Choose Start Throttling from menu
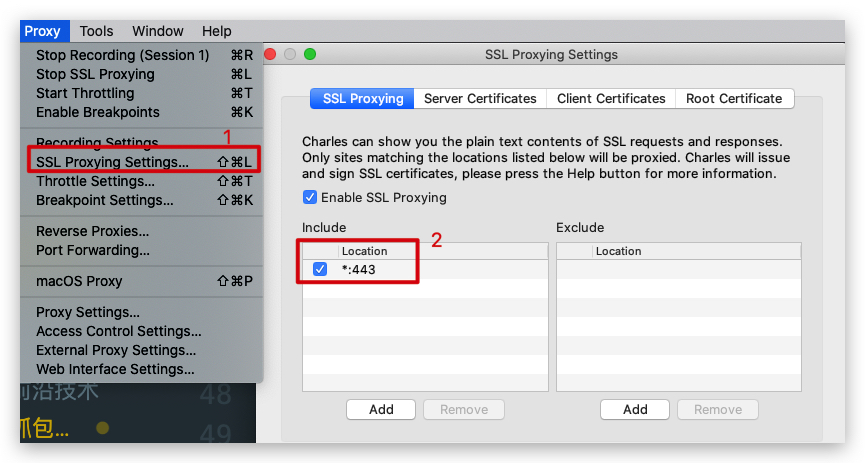The image size is (865, 463). pos(85,93)
